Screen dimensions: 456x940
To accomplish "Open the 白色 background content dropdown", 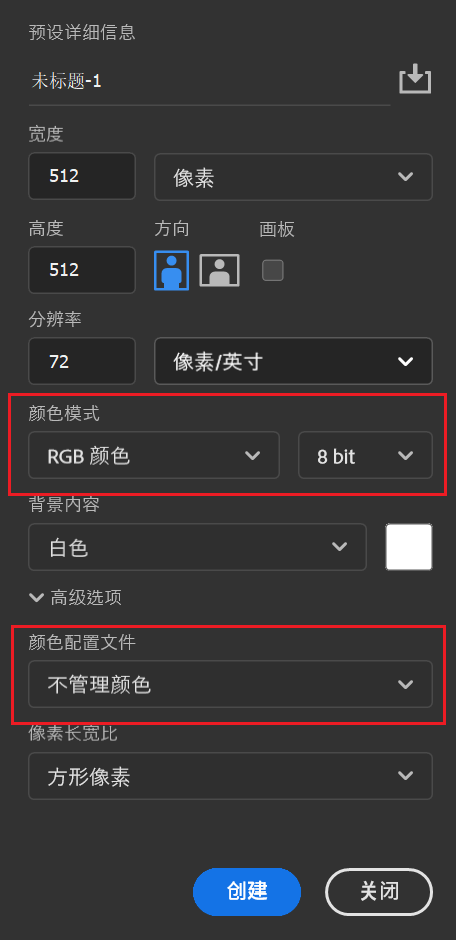I will [x=198, y=547].
